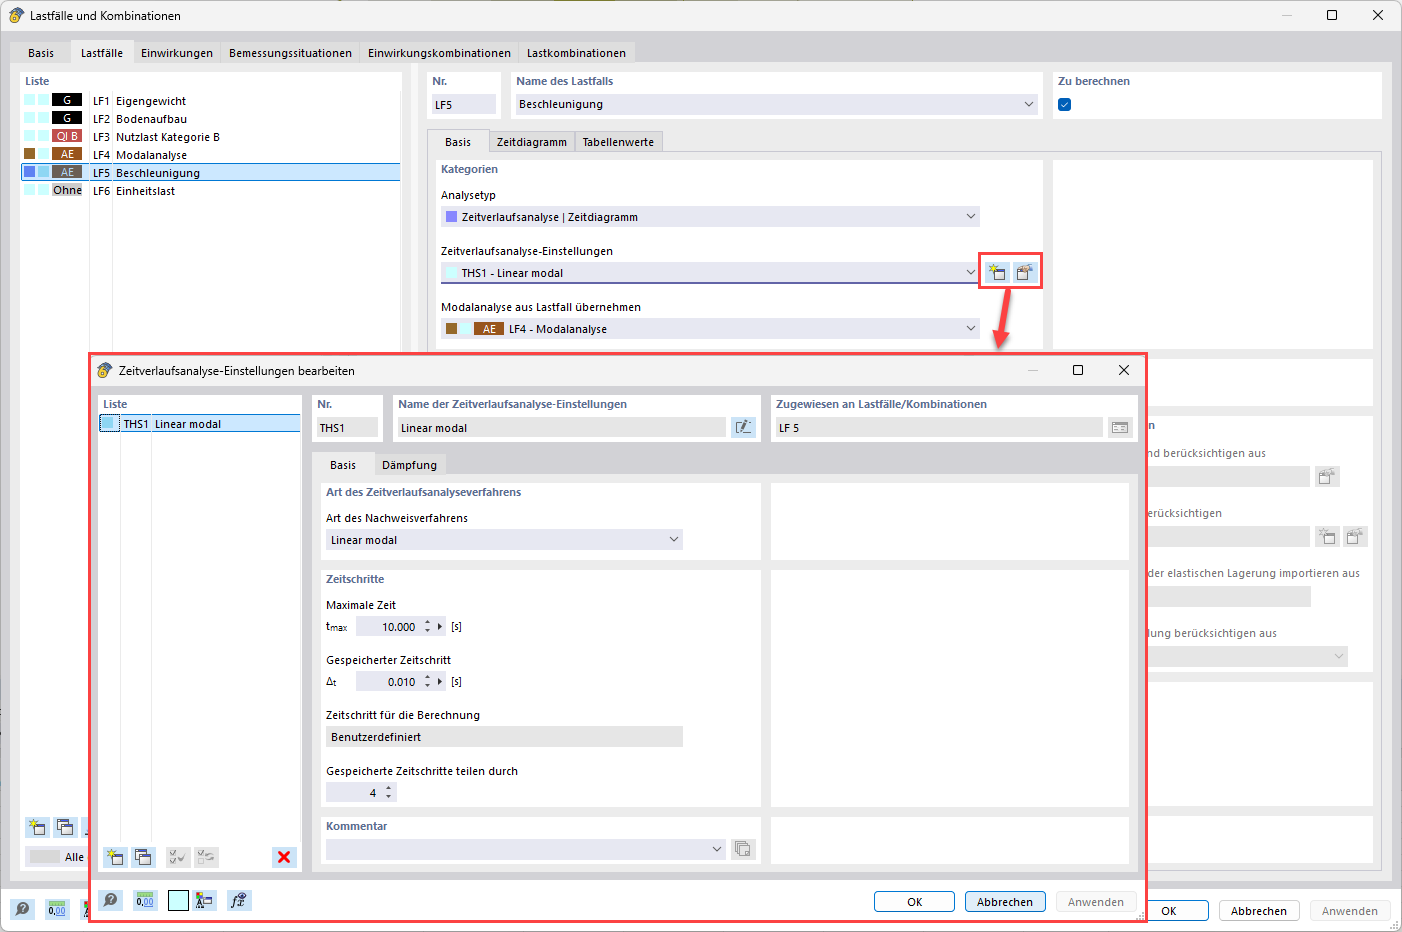Open display properties icon in settings dialog
This screenshot has width=1402, height=932.
pos(205,900)
